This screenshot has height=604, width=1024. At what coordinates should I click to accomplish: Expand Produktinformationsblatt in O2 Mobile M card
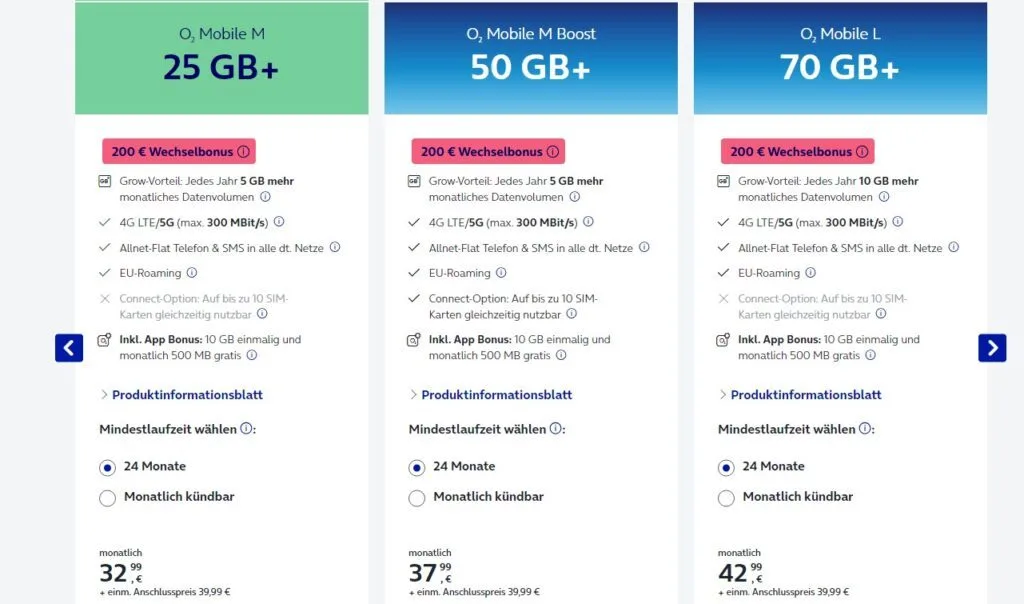186,395
